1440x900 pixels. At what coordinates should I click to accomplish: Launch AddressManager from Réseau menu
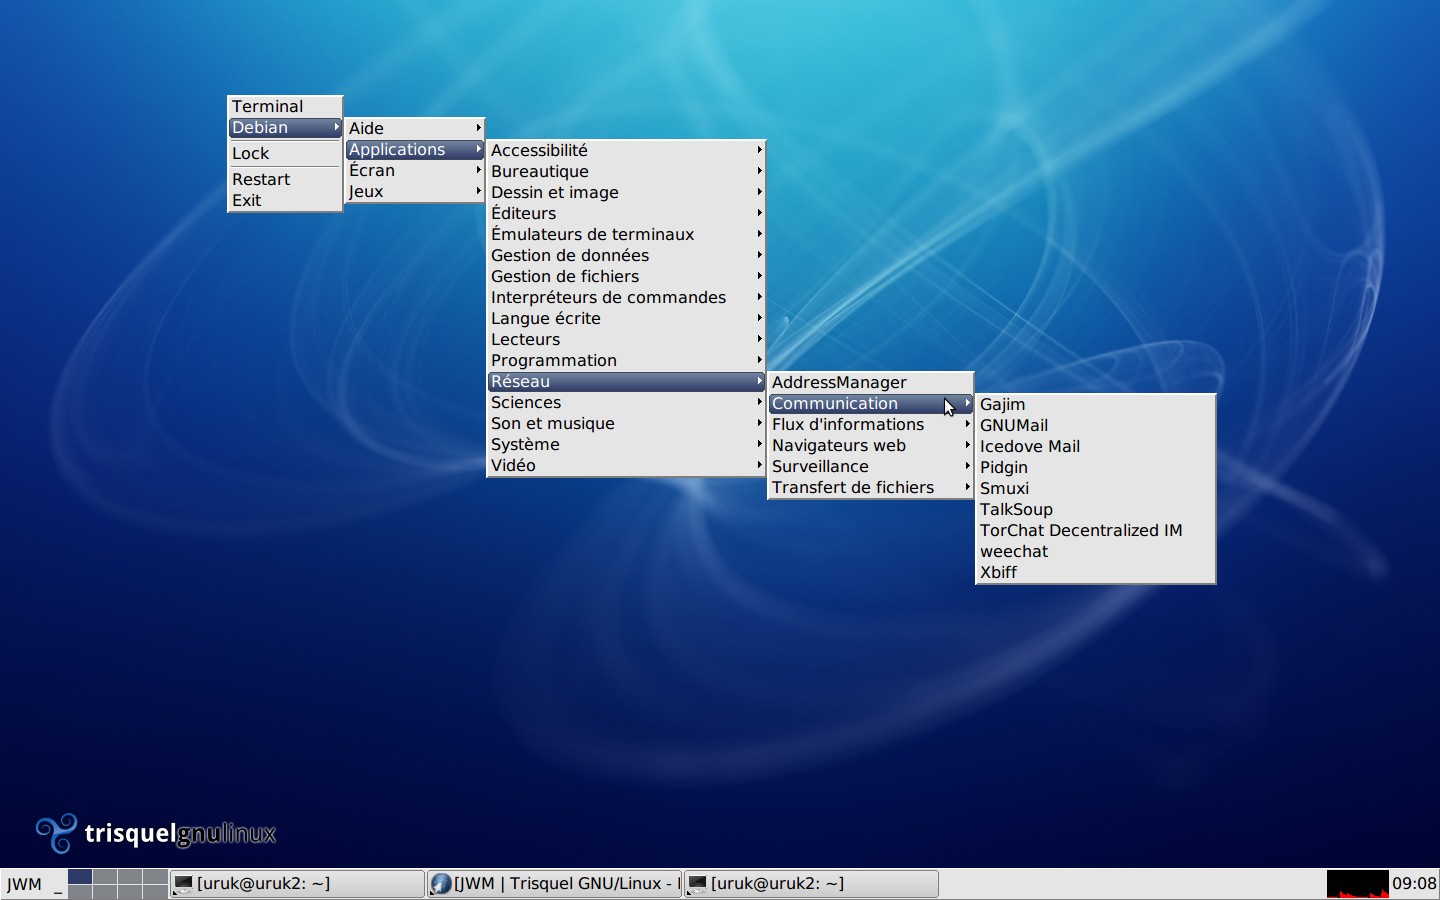(x=871, y=382)
